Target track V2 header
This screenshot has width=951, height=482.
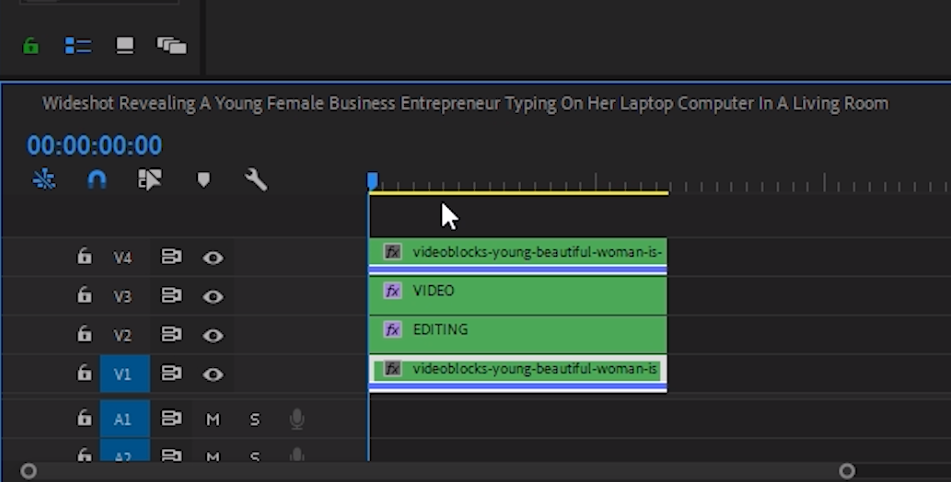(x=123, y=335)
